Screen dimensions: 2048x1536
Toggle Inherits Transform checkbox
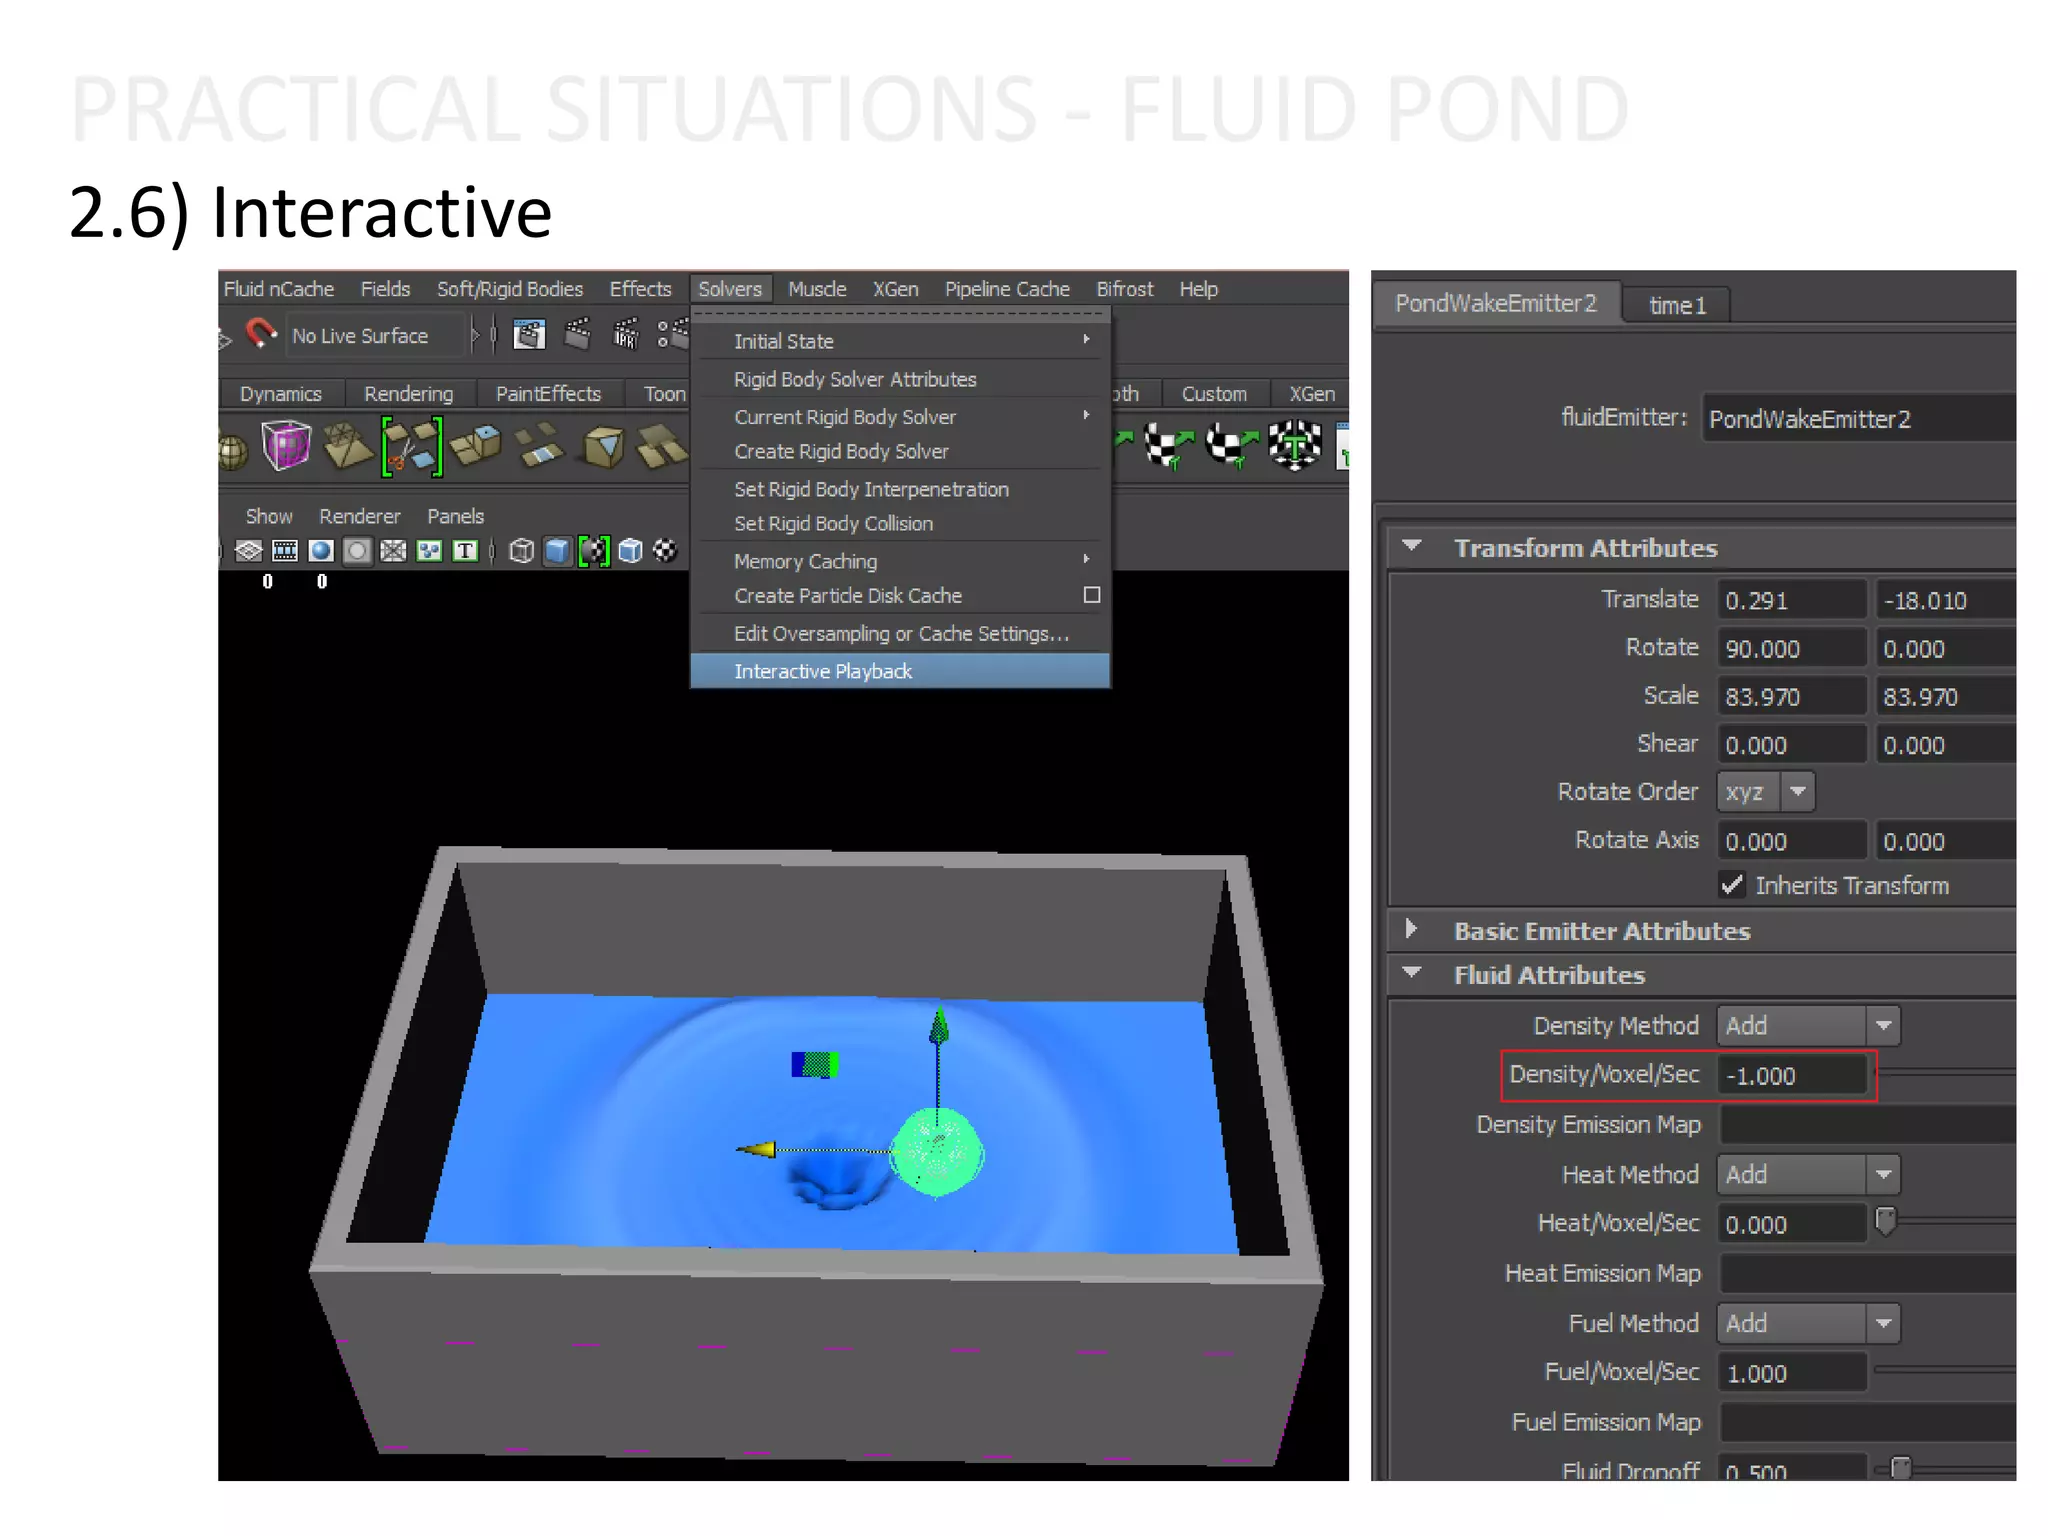tap(1732, 885)
